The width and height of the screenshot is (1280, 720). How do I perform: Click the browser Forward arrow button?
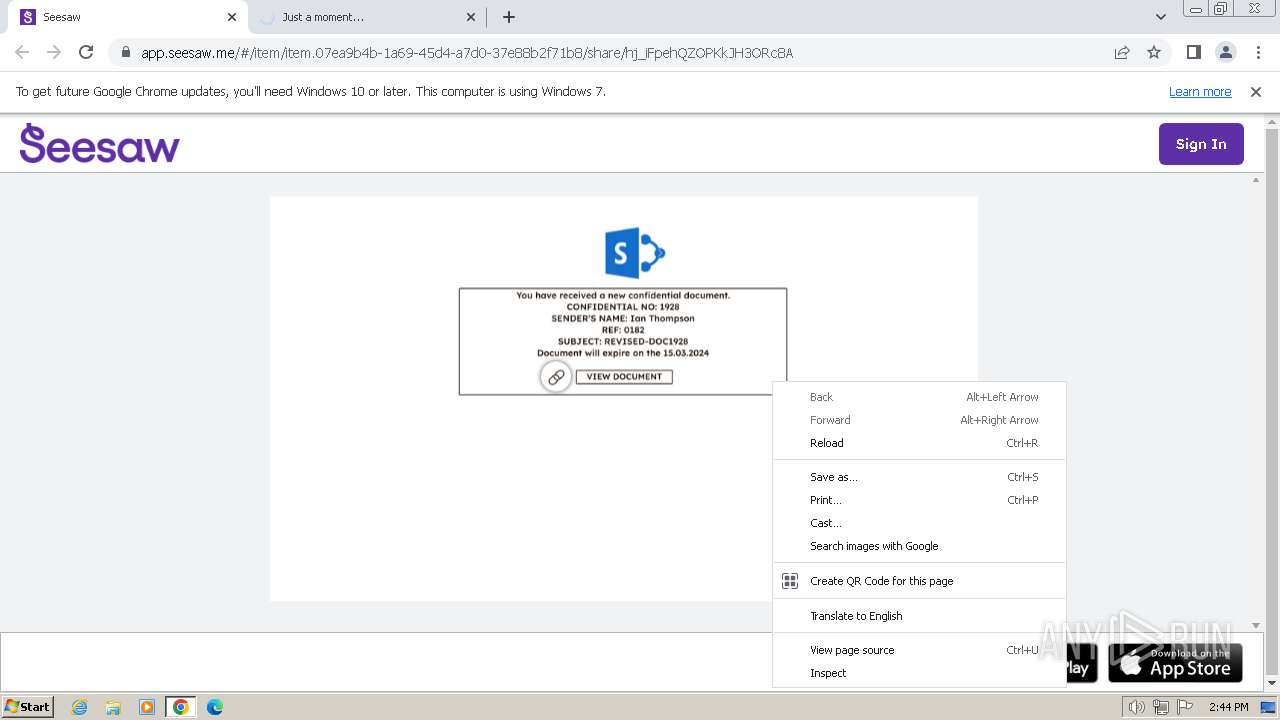tap(54, 52)
